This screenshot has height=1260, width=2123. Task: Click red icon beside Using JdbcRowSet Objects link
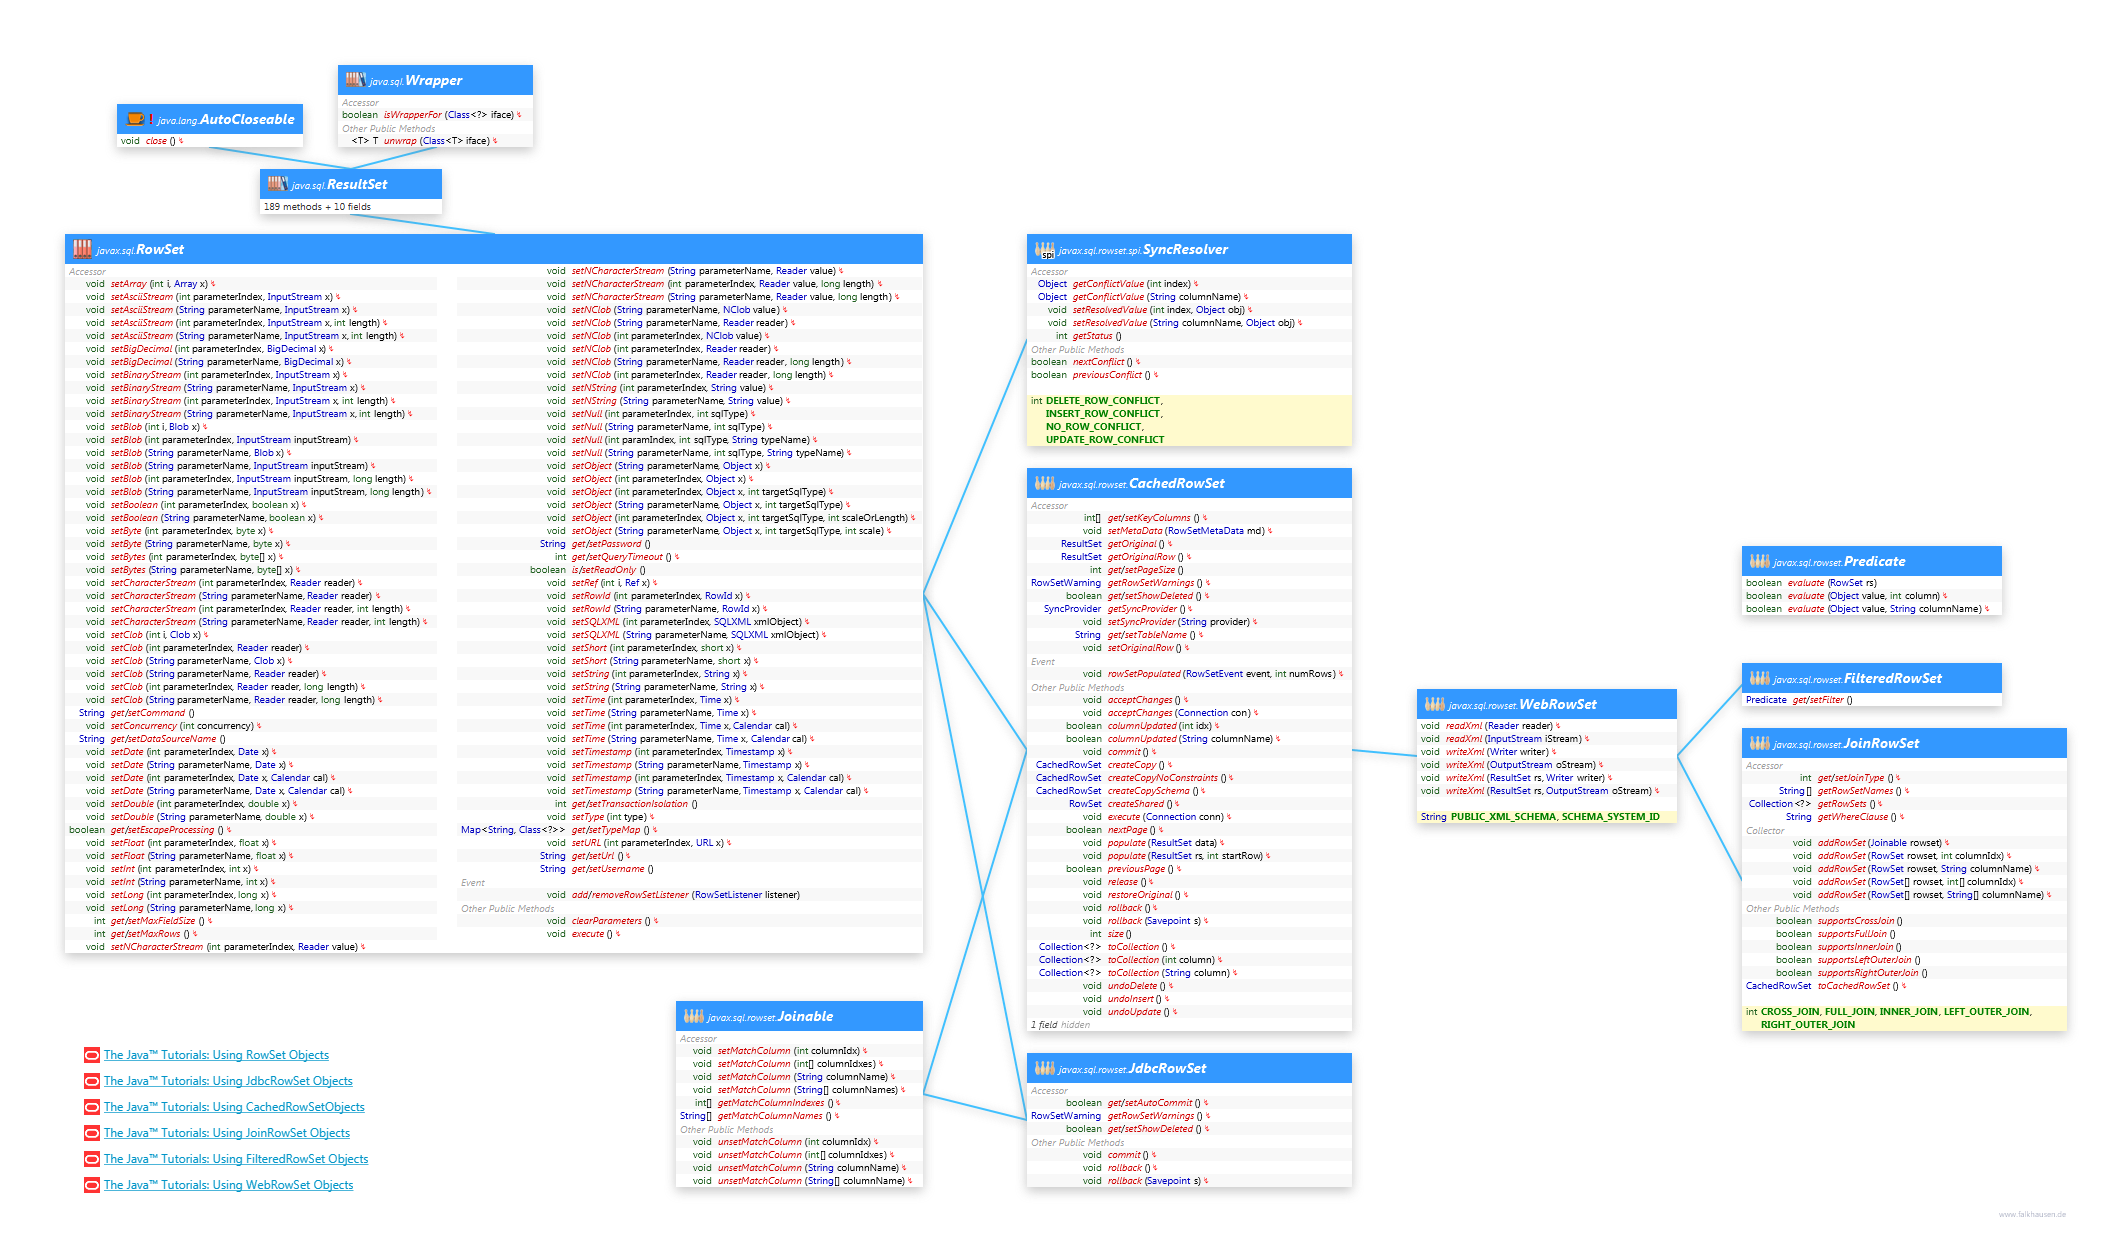pos(92,1081)
